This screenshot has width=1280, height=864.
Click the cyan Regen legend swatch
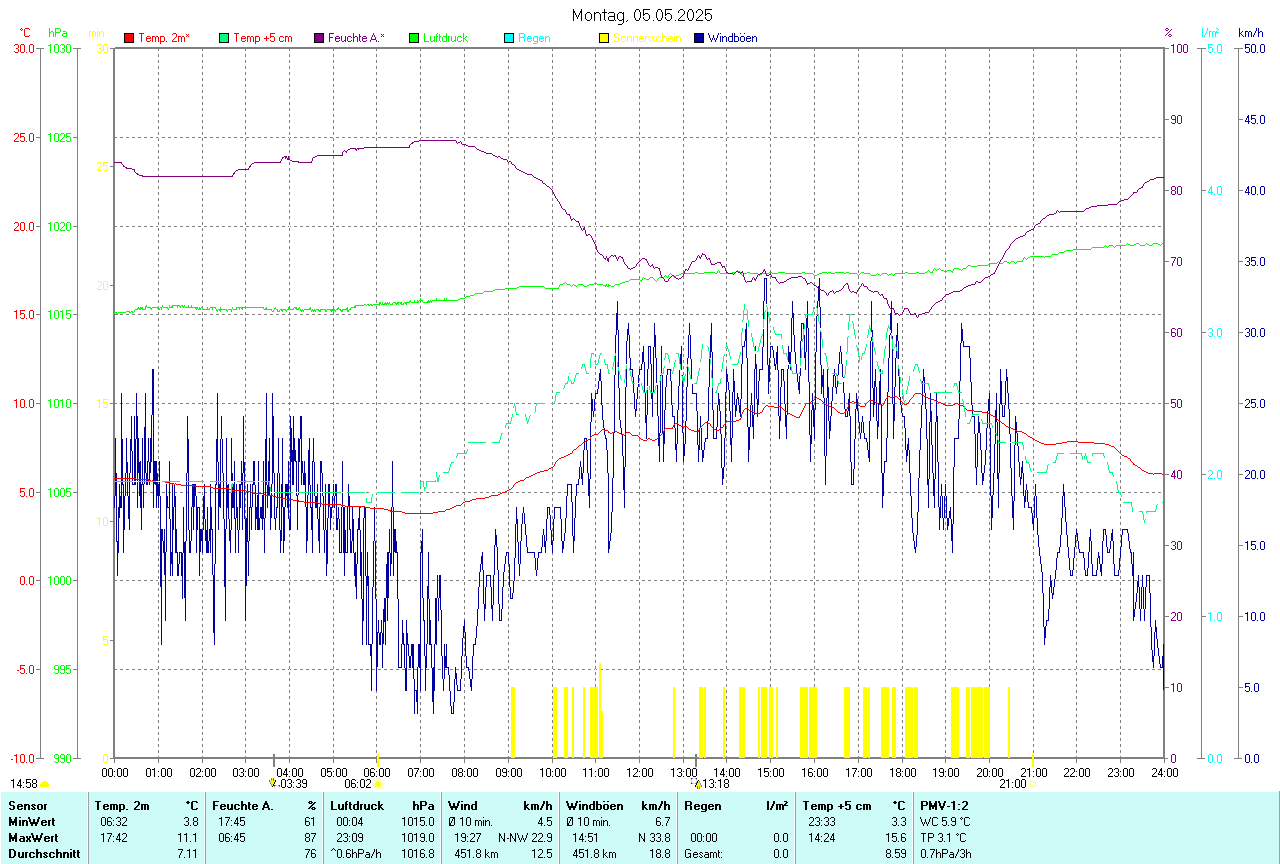tap(509, 38)
